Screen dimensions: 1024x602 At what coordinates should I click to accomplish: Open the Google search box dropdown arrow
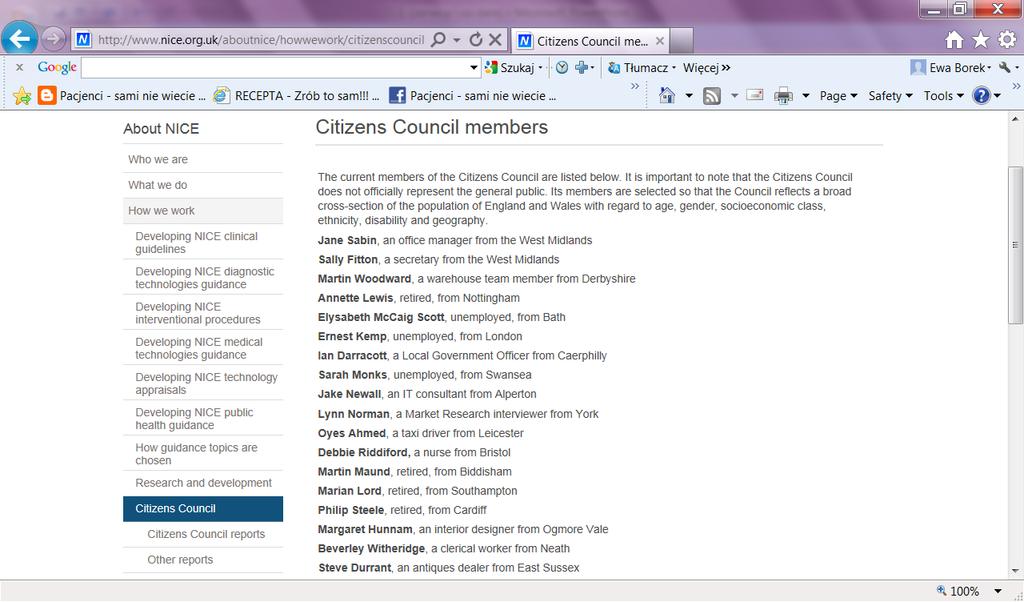474,67
